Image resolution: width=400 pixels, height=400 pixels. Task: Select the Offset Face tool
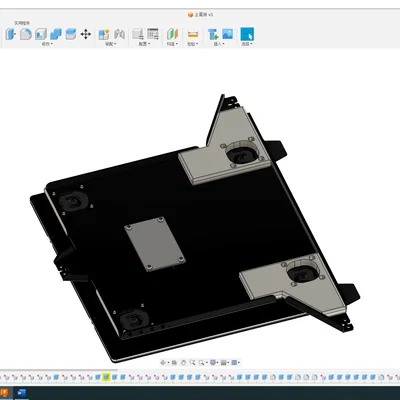click(x=71, y=34)
